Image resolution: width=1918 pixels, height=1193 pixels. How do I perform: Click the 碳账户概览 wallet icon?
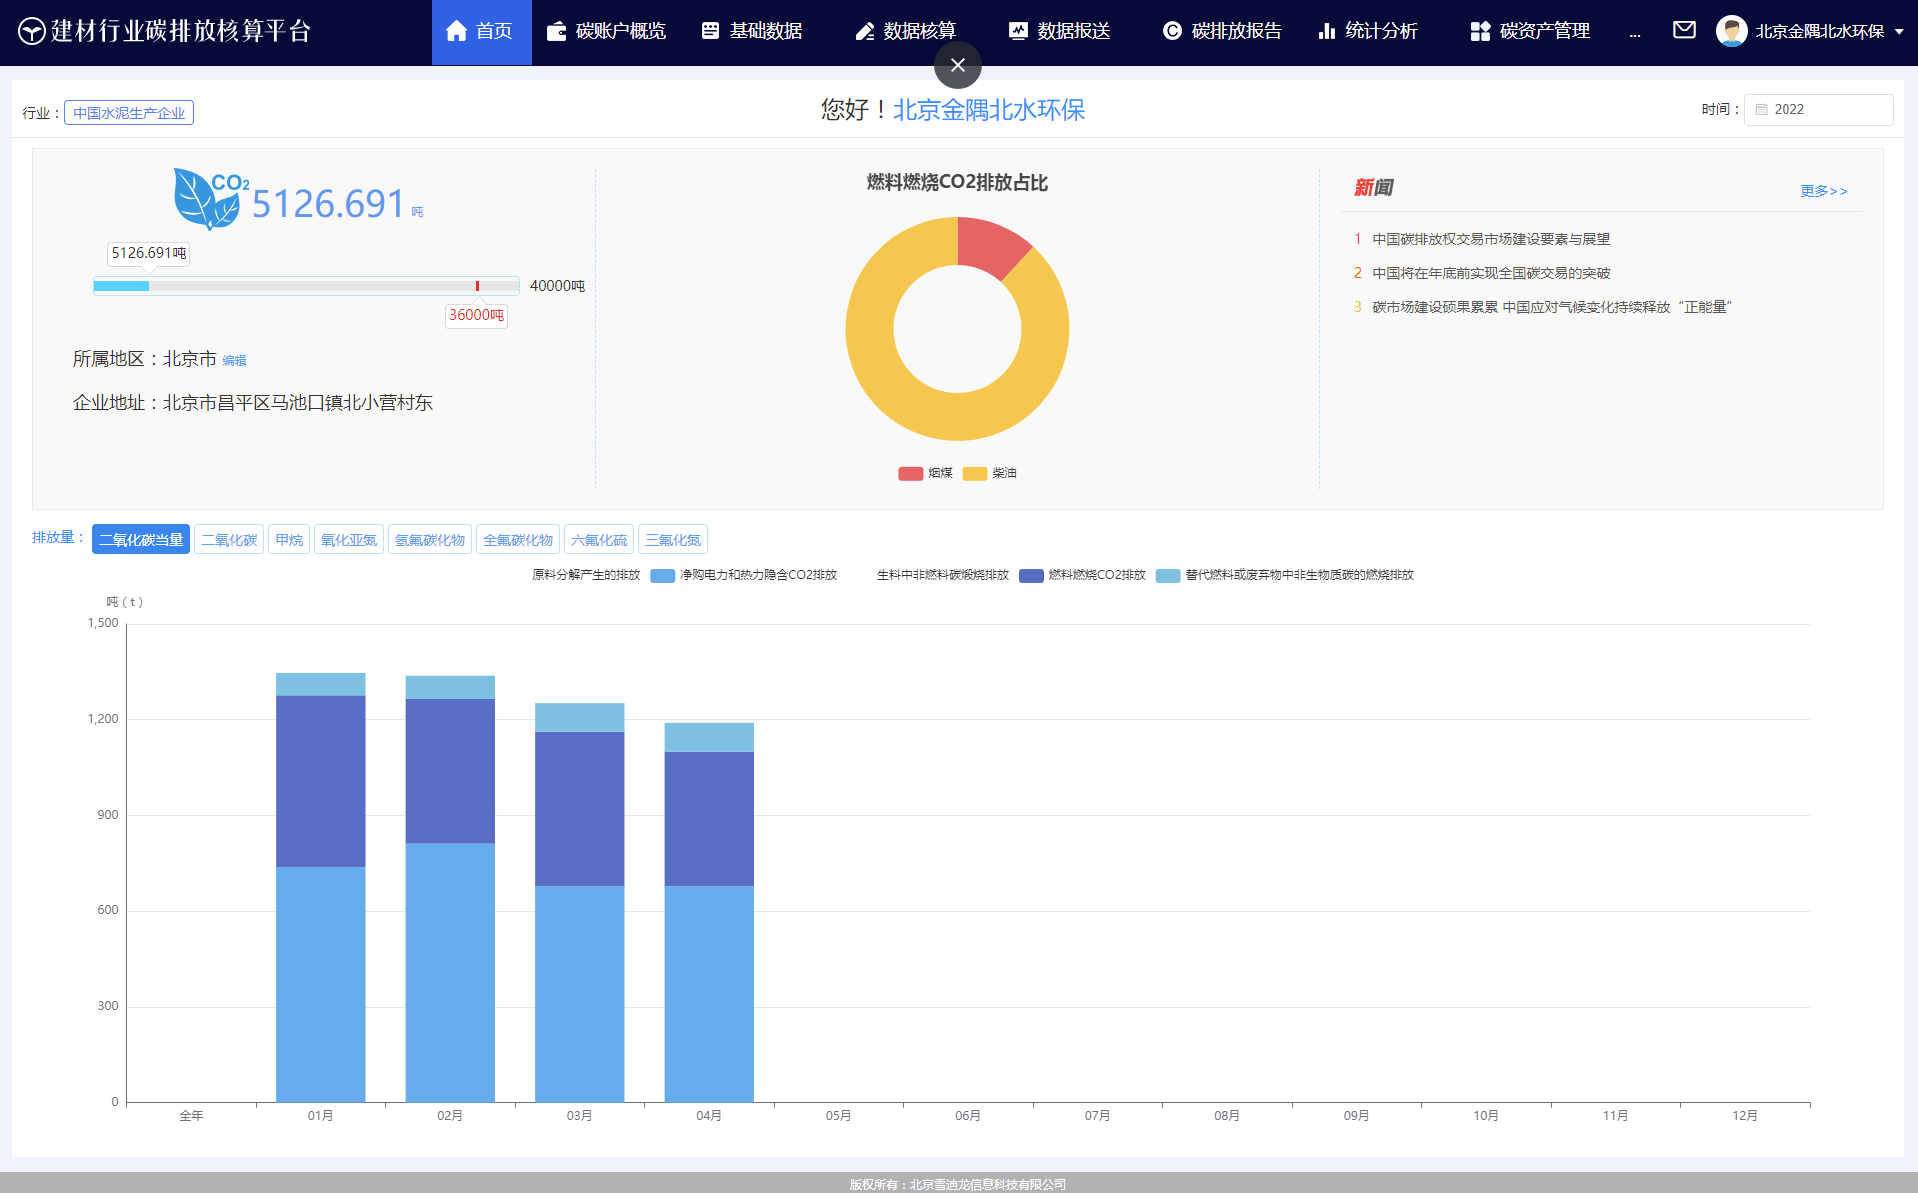pos(556,31)
